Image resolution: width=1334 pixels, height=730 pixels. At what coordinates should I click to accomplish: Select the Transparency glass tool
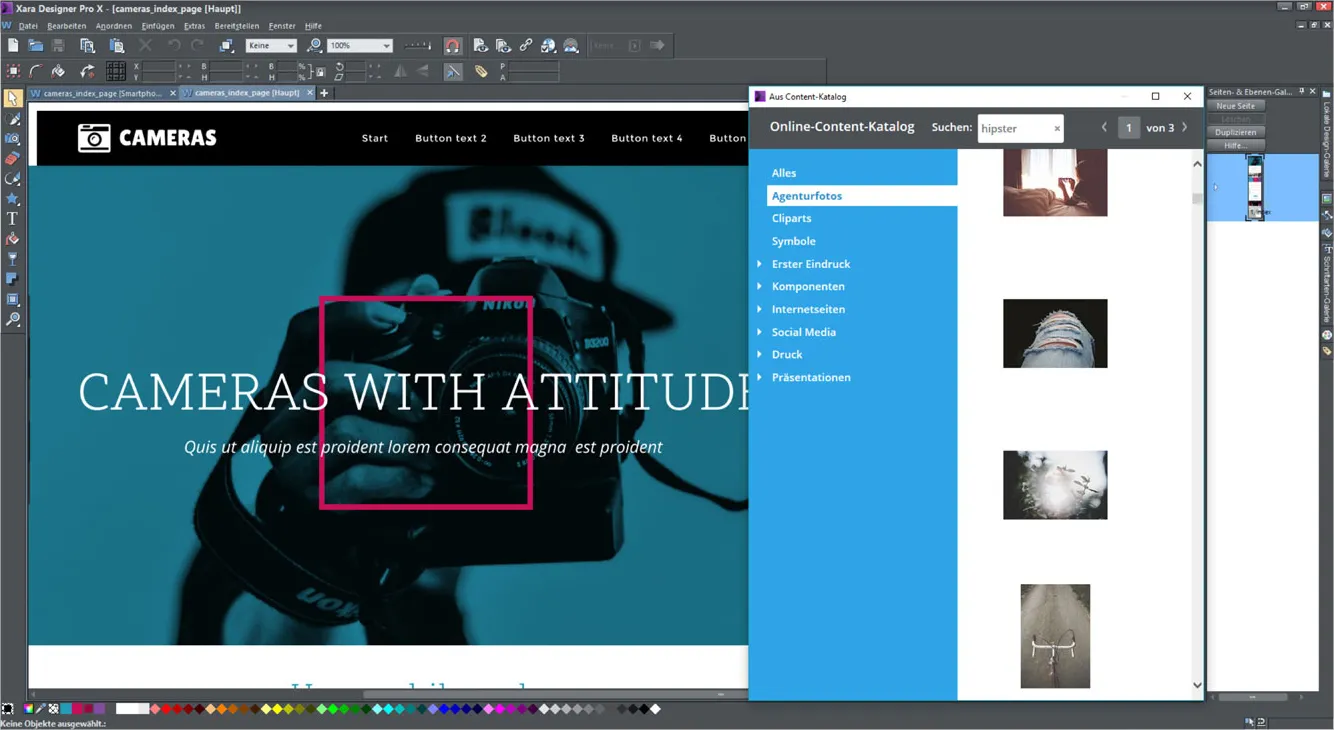pos(13,258)
